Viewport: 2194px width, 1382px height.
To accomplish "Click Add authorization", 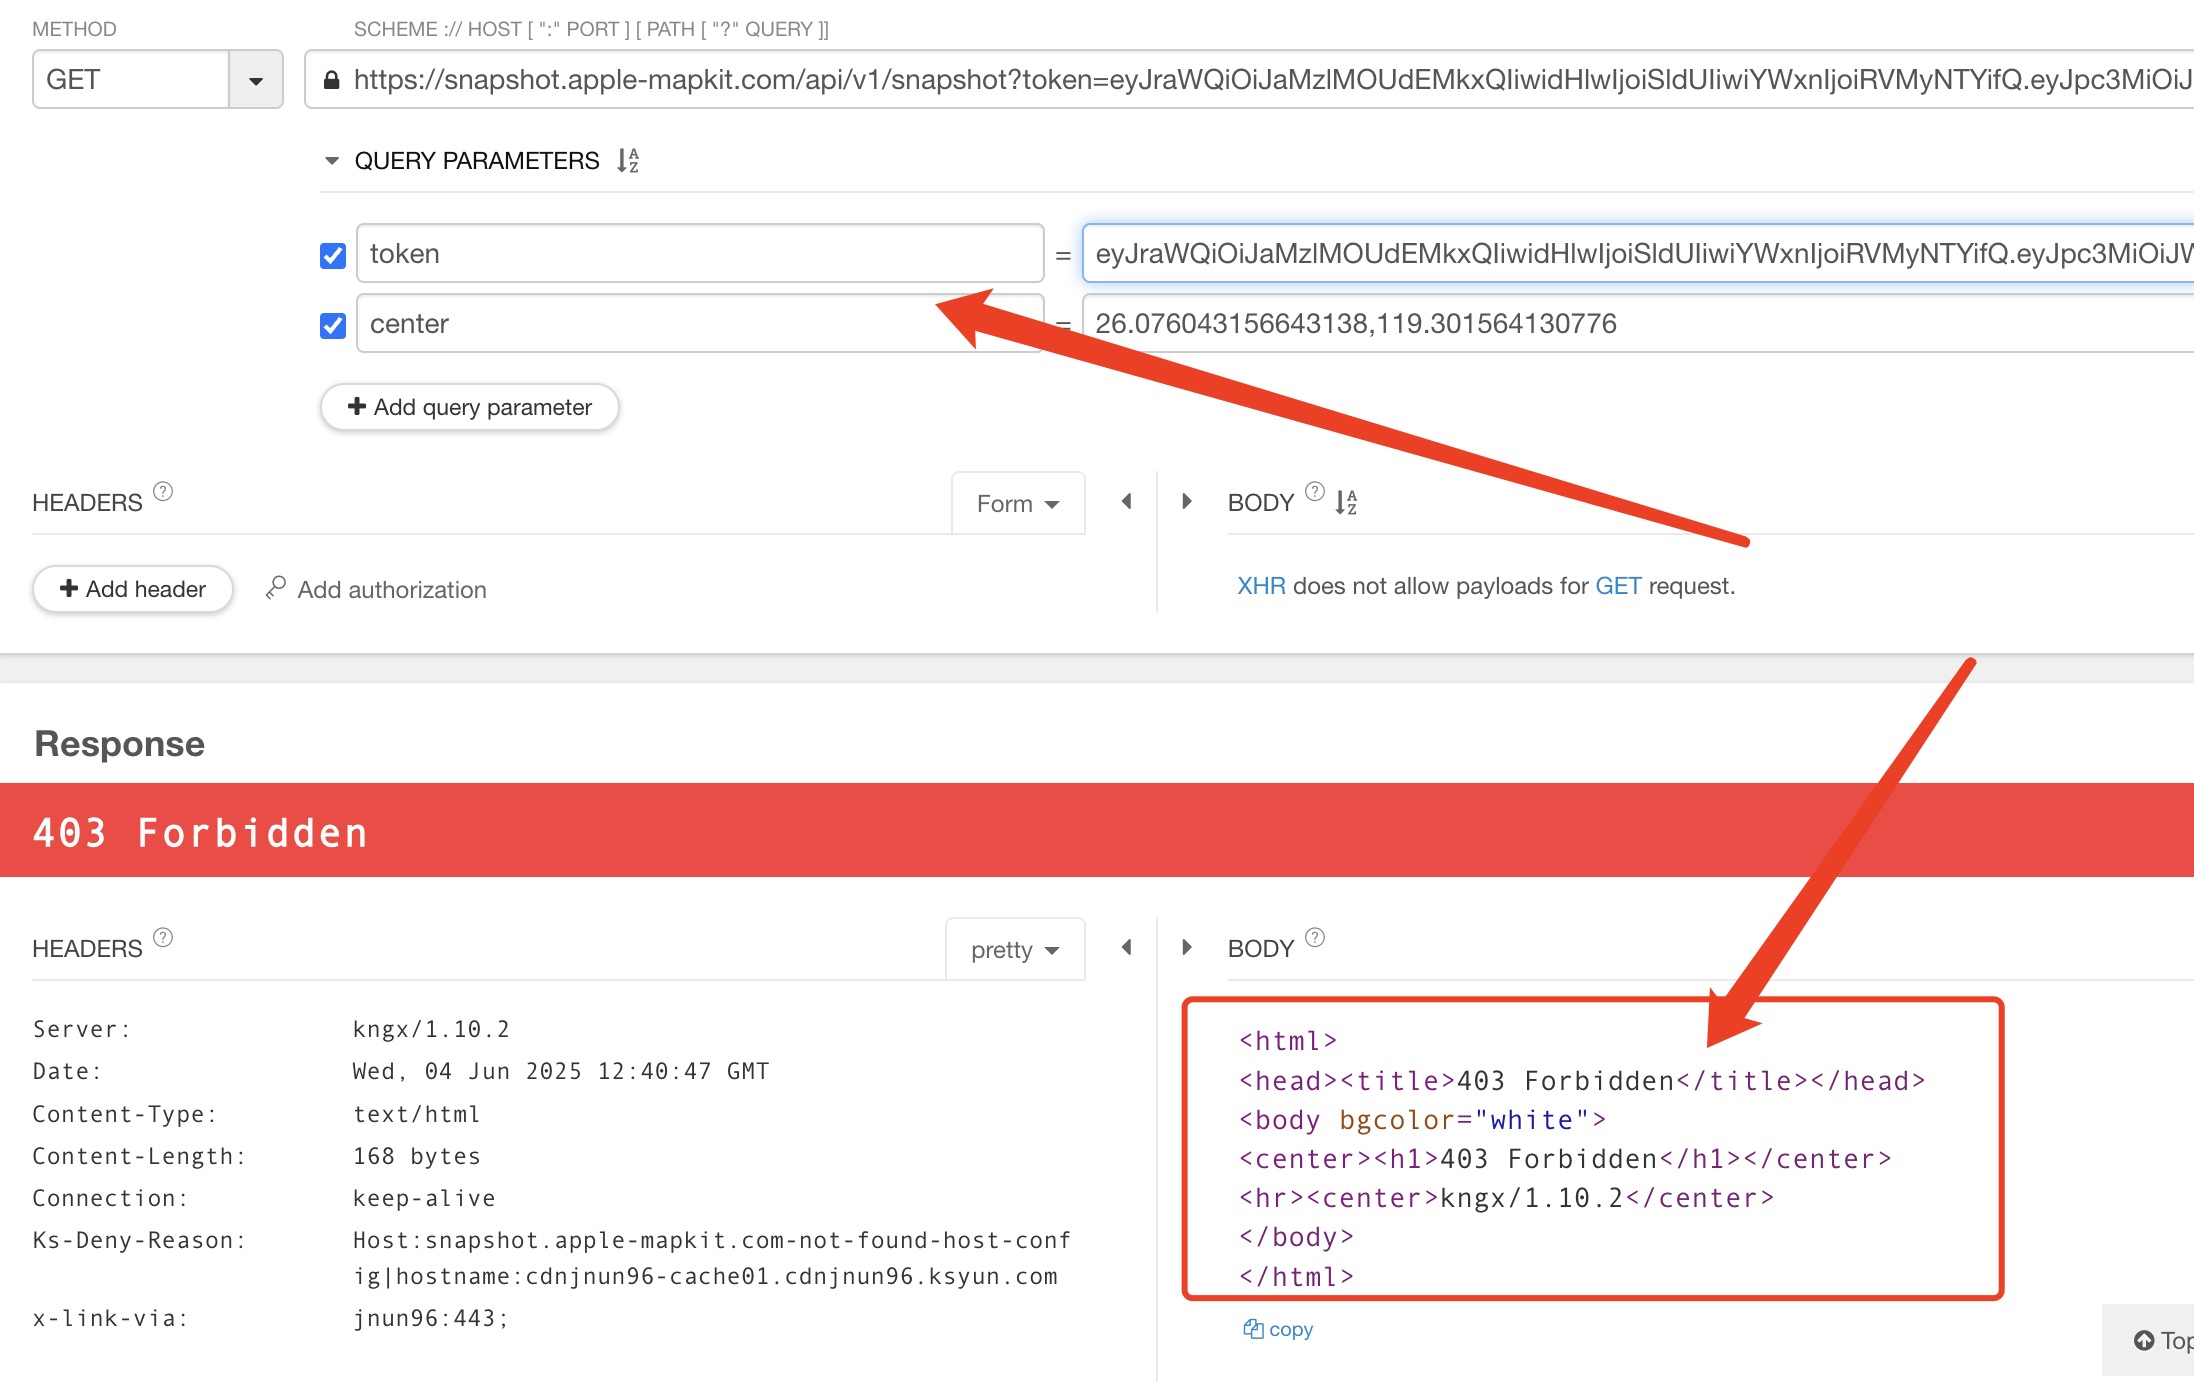I will tap(376, 589).
